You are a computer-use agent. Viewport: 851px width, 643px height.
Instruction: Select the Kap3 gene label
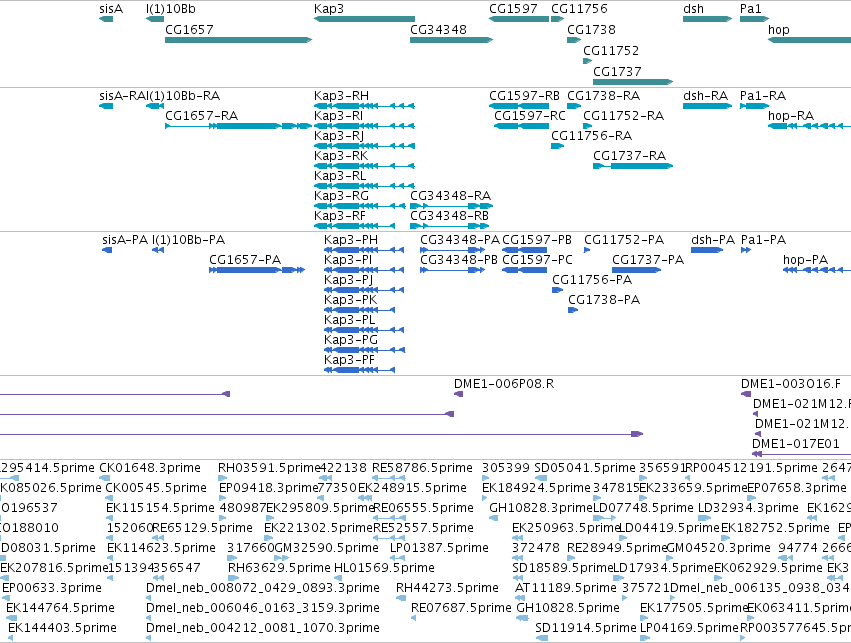coord(328,9)
